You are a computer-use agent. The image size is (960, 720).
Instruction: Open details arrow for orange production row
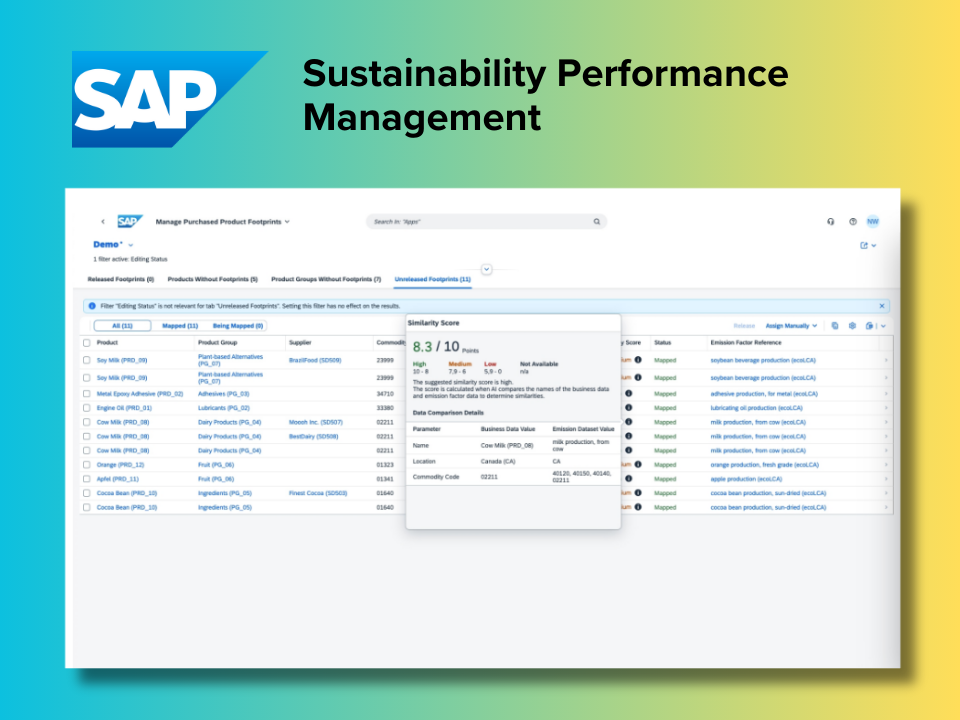click(x=886, y=465)
